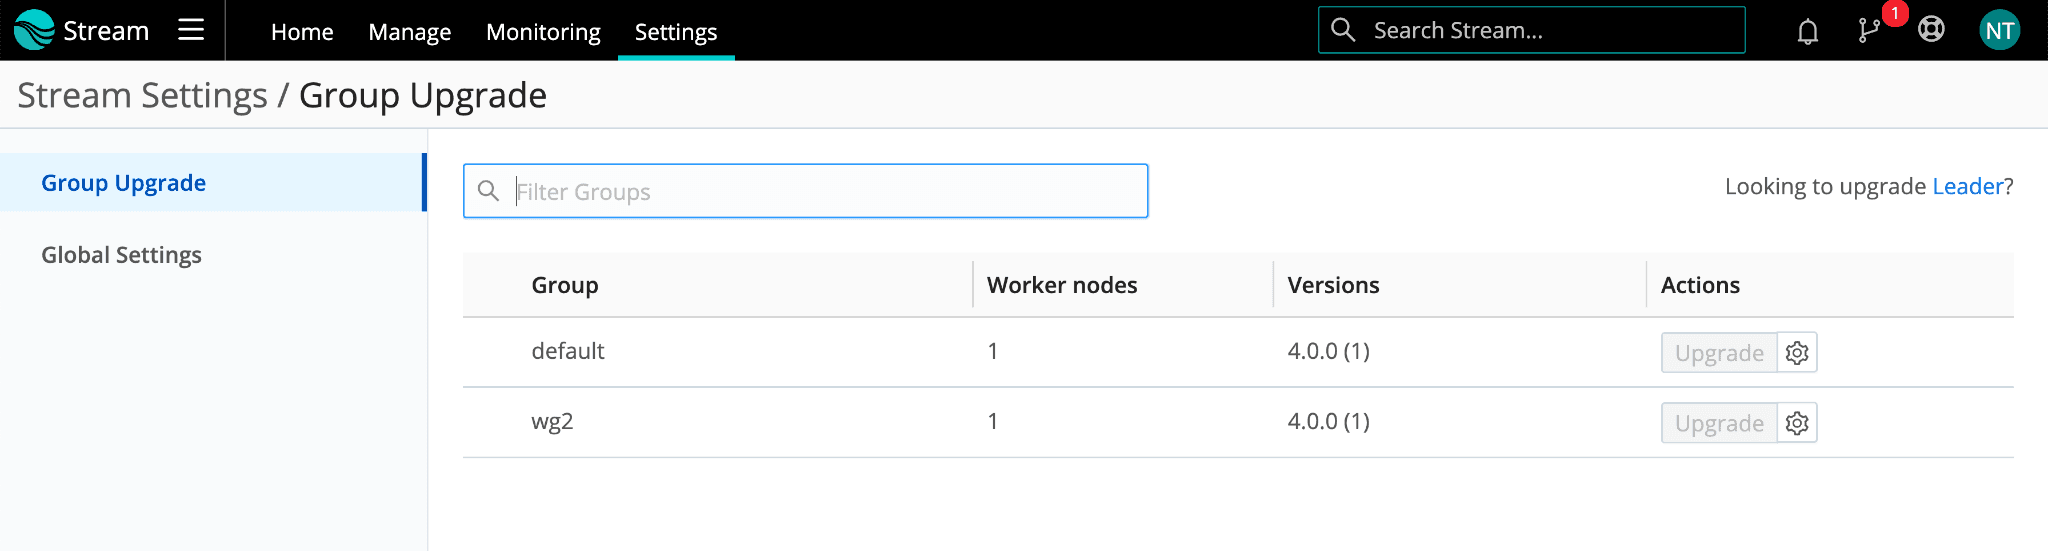Open the Manage menu
2048x551 pixels.
coord(409,32)
